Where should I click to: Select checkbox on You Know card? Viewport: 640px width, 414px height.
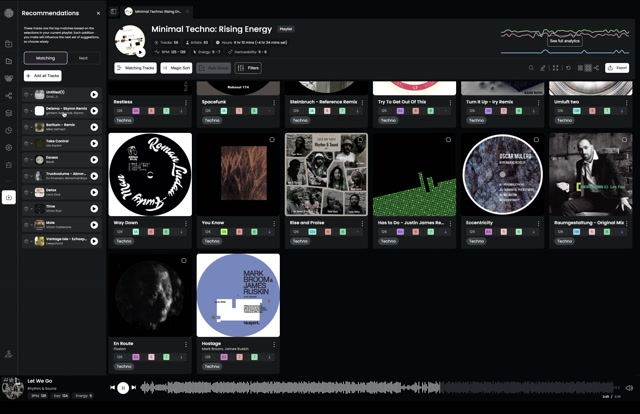[272, 140]
